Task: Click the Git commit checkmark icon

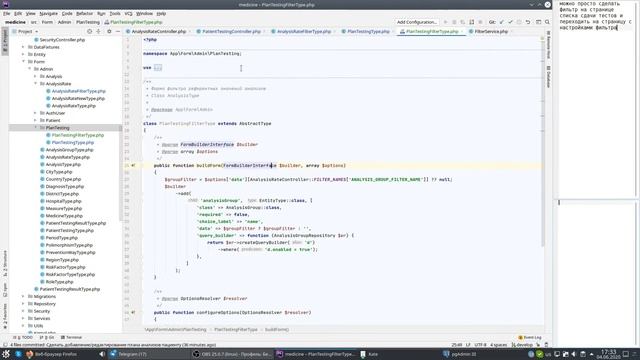Action: click(510, 22)
